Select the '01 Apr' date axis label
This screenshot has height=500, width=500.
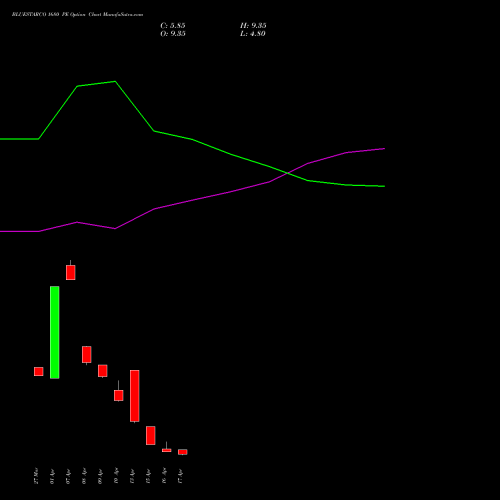click(x=52, y=476)
